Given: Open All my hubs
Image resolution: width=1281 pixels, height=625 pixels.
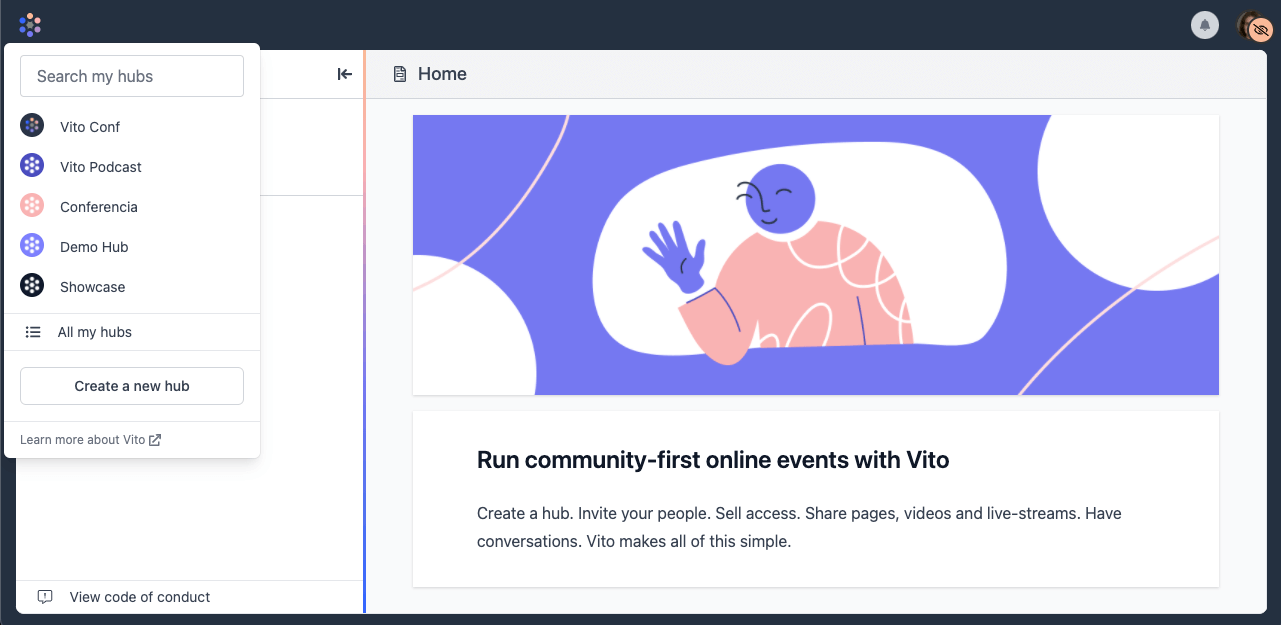Looking at the screenshot, I should pos(95,332).
